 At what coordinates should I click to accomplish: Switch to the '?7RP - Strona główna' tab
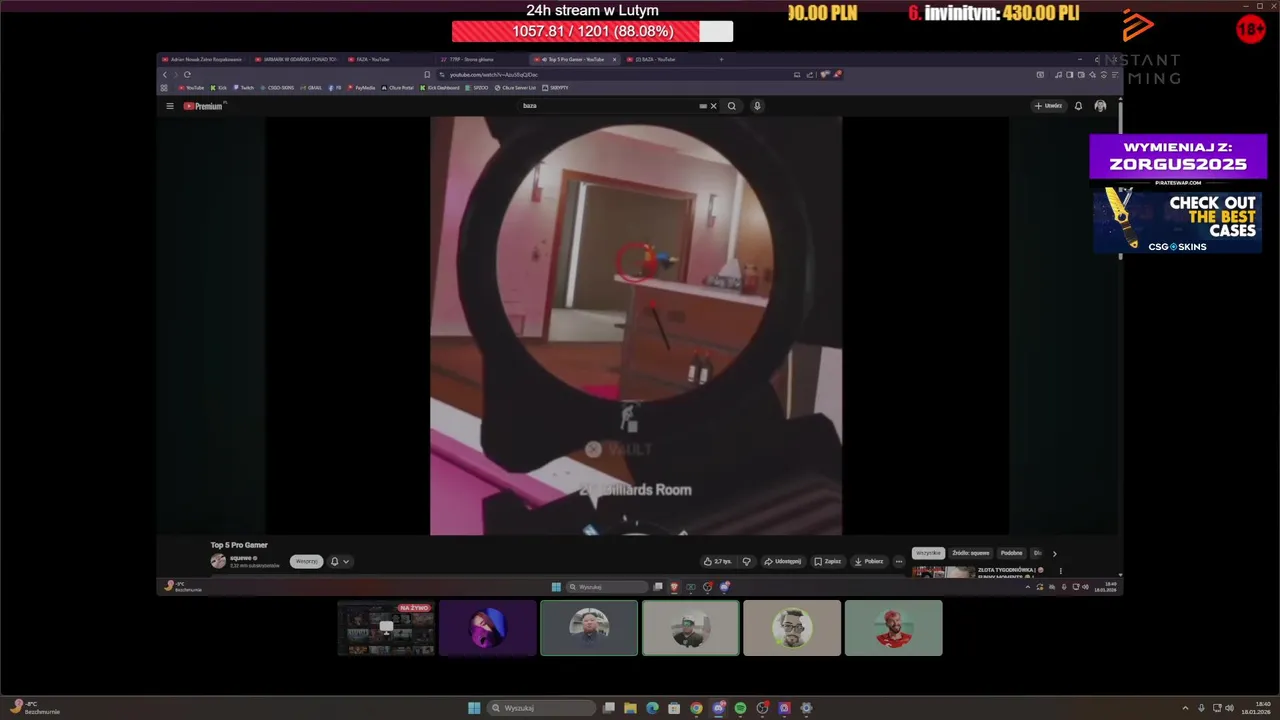[478, 59]
